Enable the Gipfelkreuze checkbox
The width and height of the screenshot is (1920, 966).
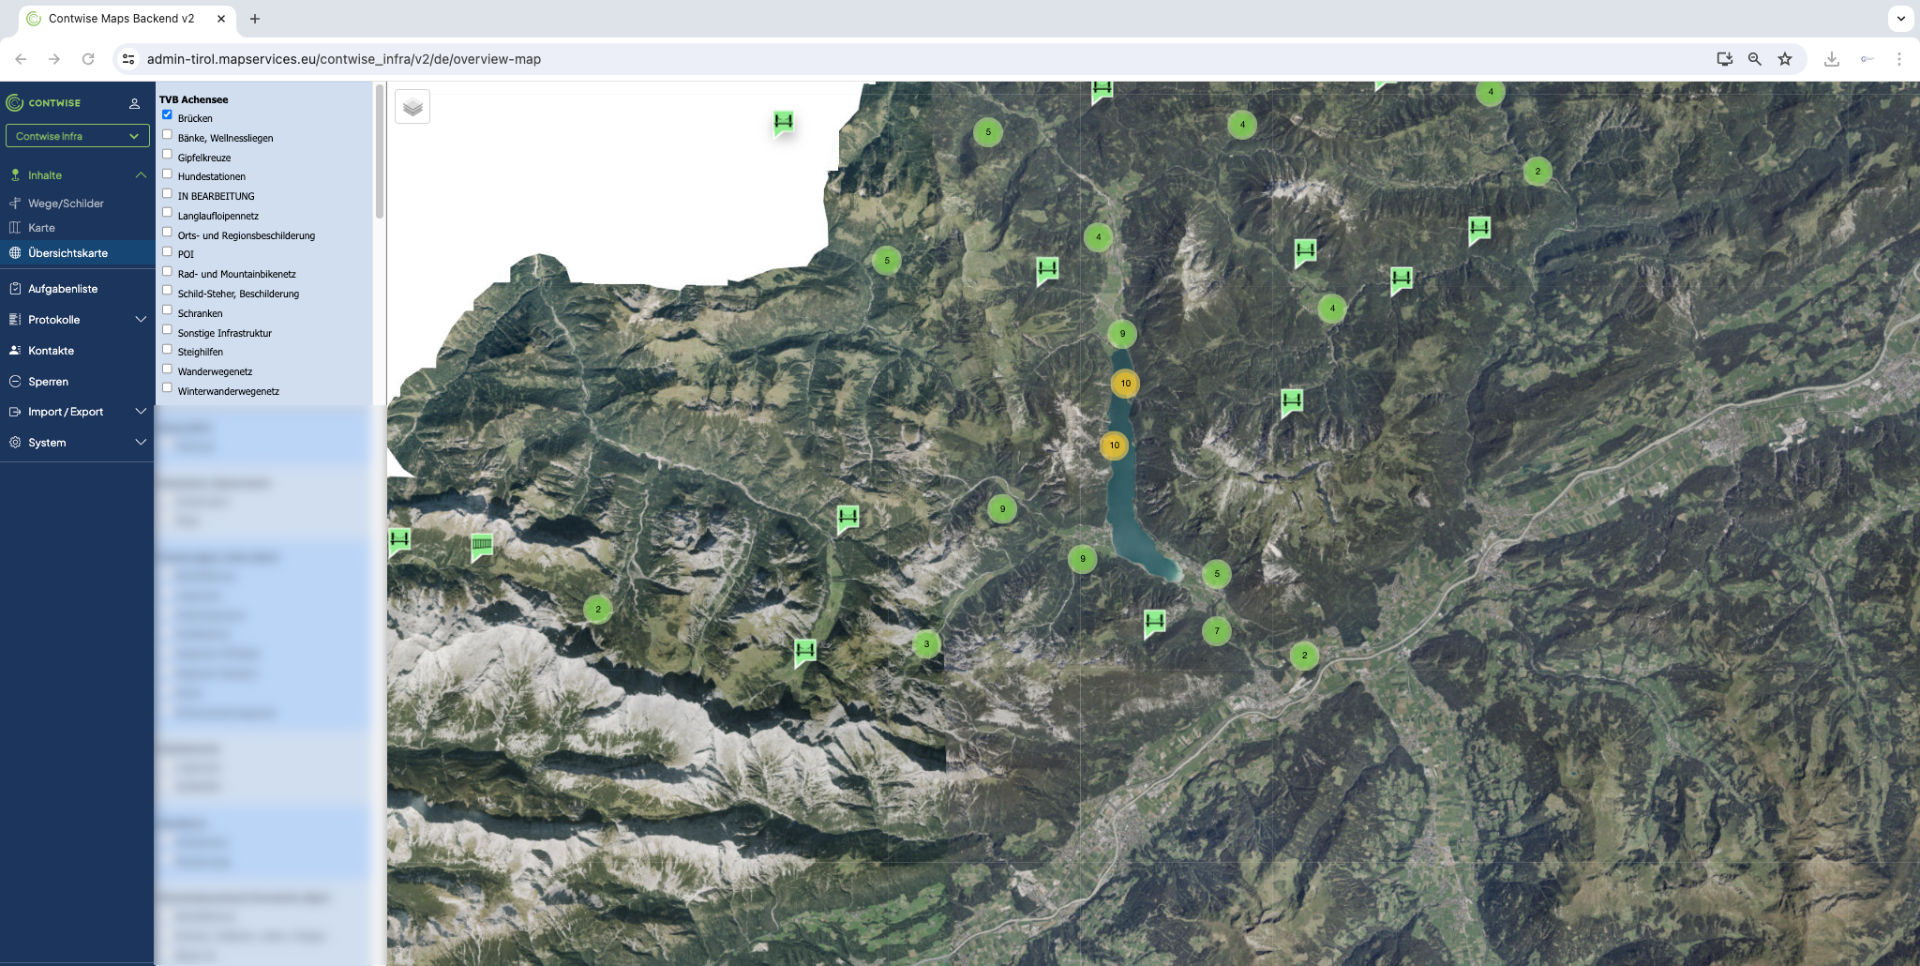point(167,154)
